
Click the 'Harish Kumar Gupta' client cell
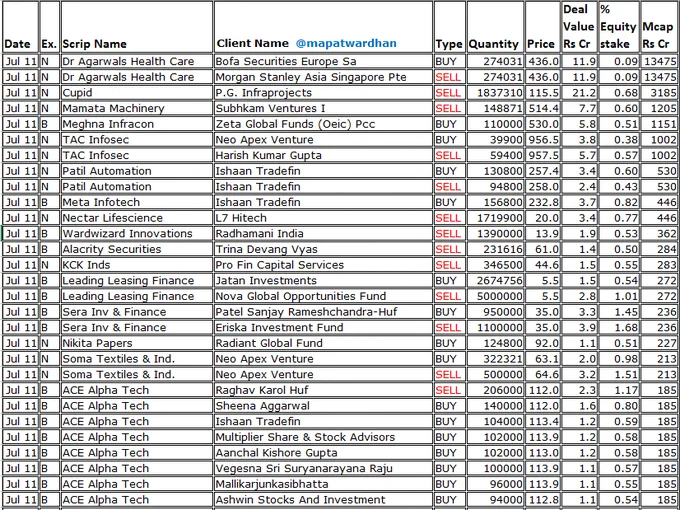(323, 155)
